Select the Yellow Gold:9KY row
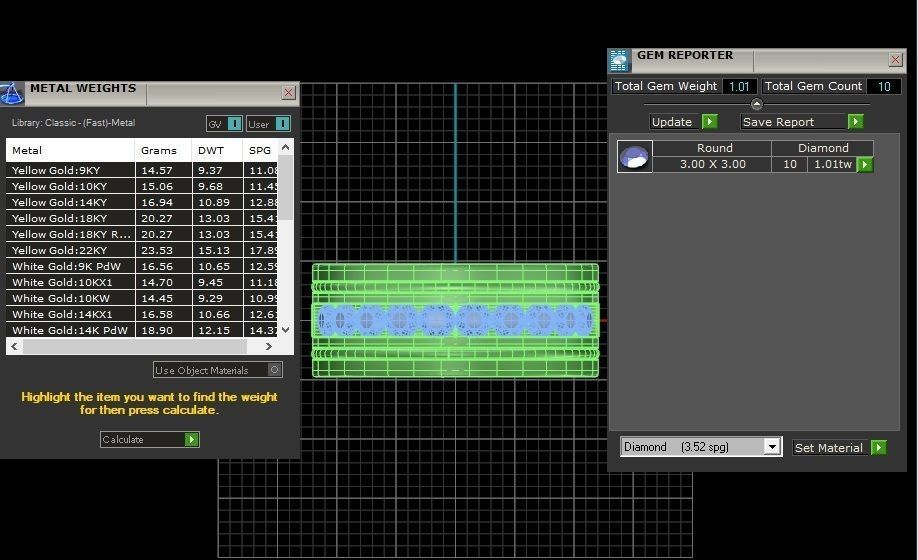This screenshot has height=560, width=918. [142, 170]
